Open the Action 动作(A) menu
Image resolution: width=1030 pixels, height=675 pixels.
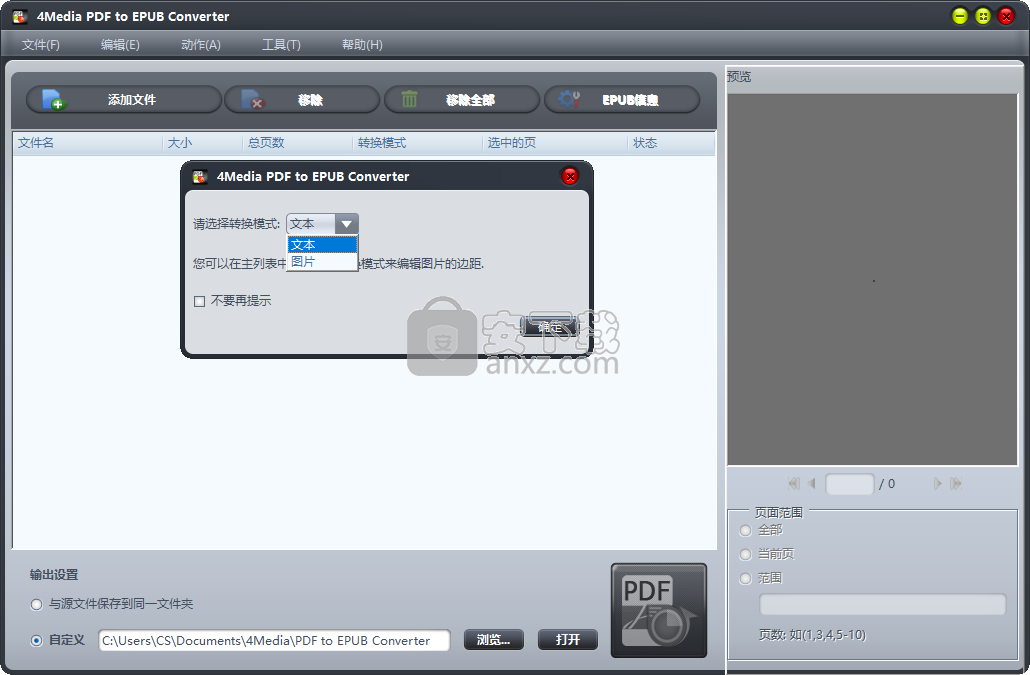pos(201,45)
